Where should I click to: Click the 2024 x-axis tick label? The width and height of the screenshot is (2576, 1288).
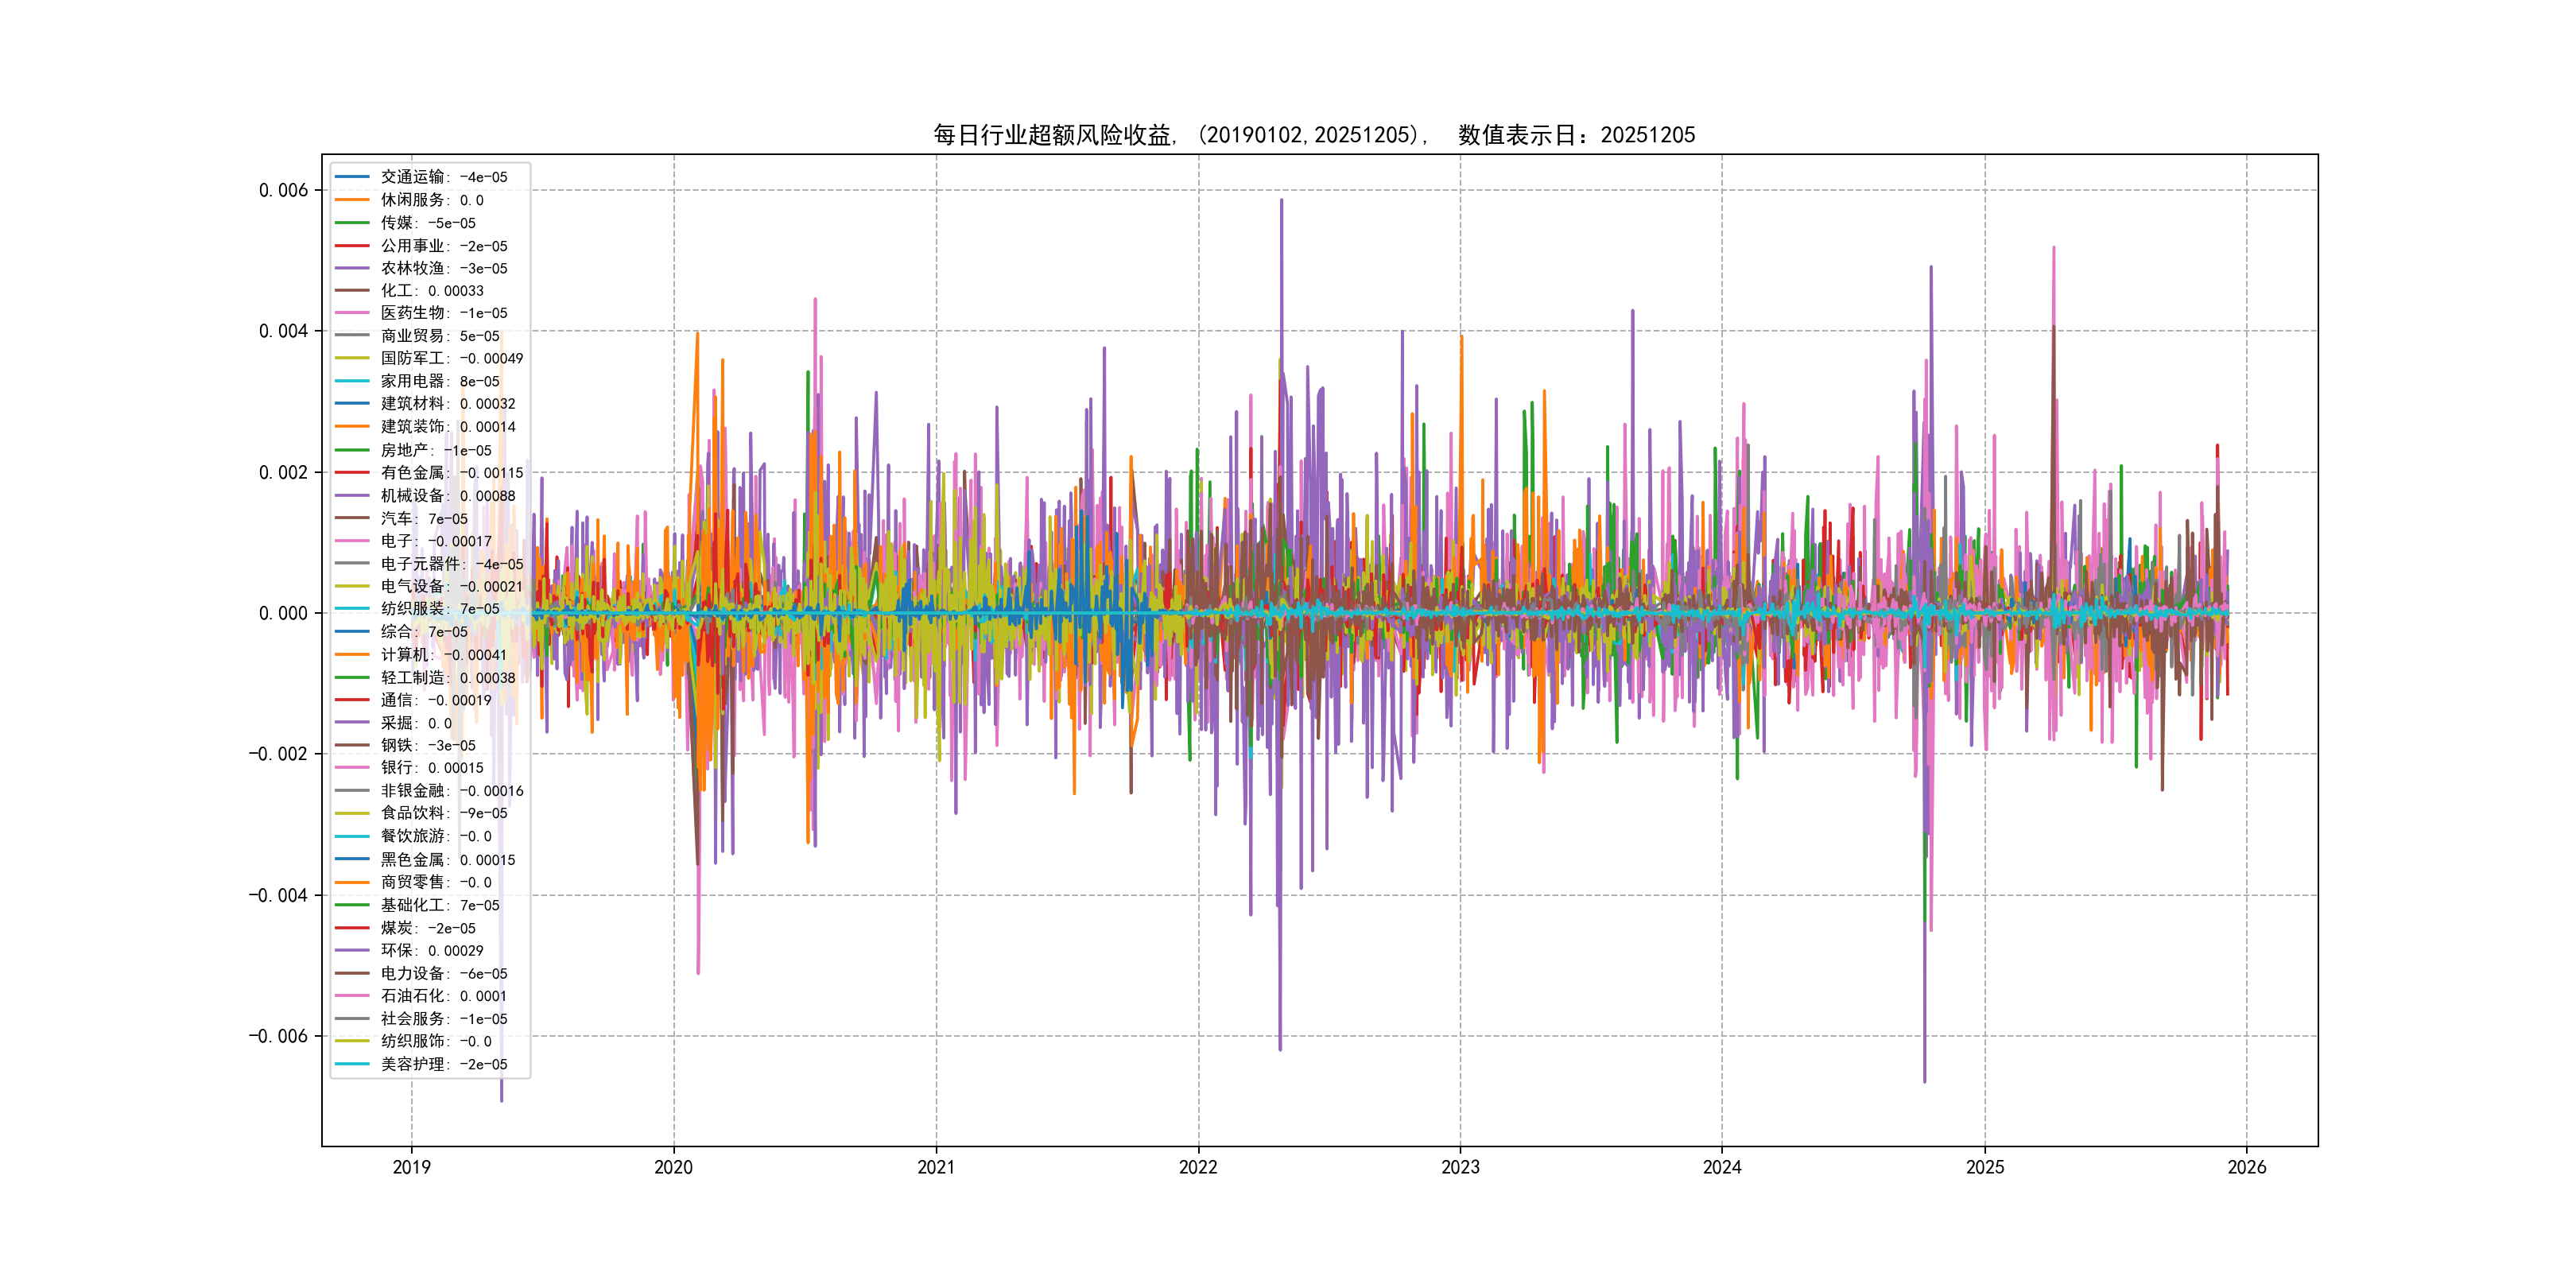pos(1722,1167)
